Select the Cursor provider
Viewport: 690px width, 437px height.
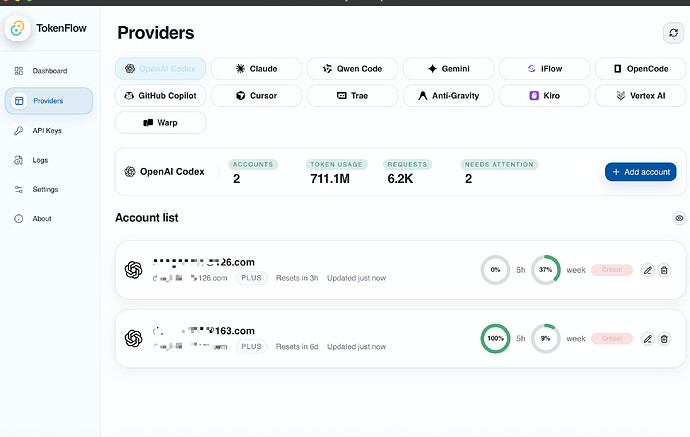257,95
